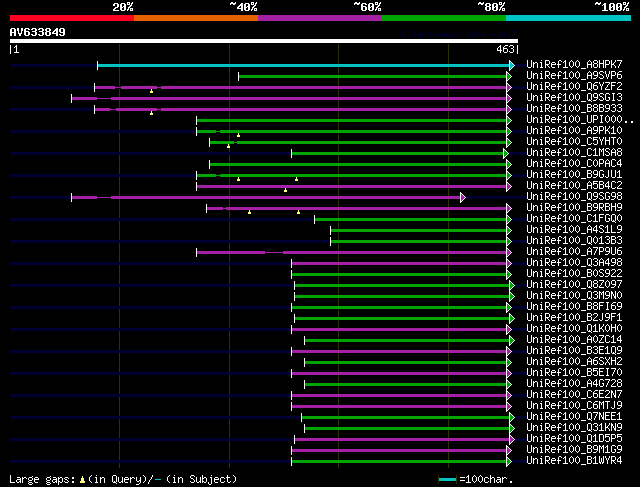Viewport: 640px width, 487px height.
Task: Open hit UniRef100_UPI000..
Action: (x=580, y=120)
